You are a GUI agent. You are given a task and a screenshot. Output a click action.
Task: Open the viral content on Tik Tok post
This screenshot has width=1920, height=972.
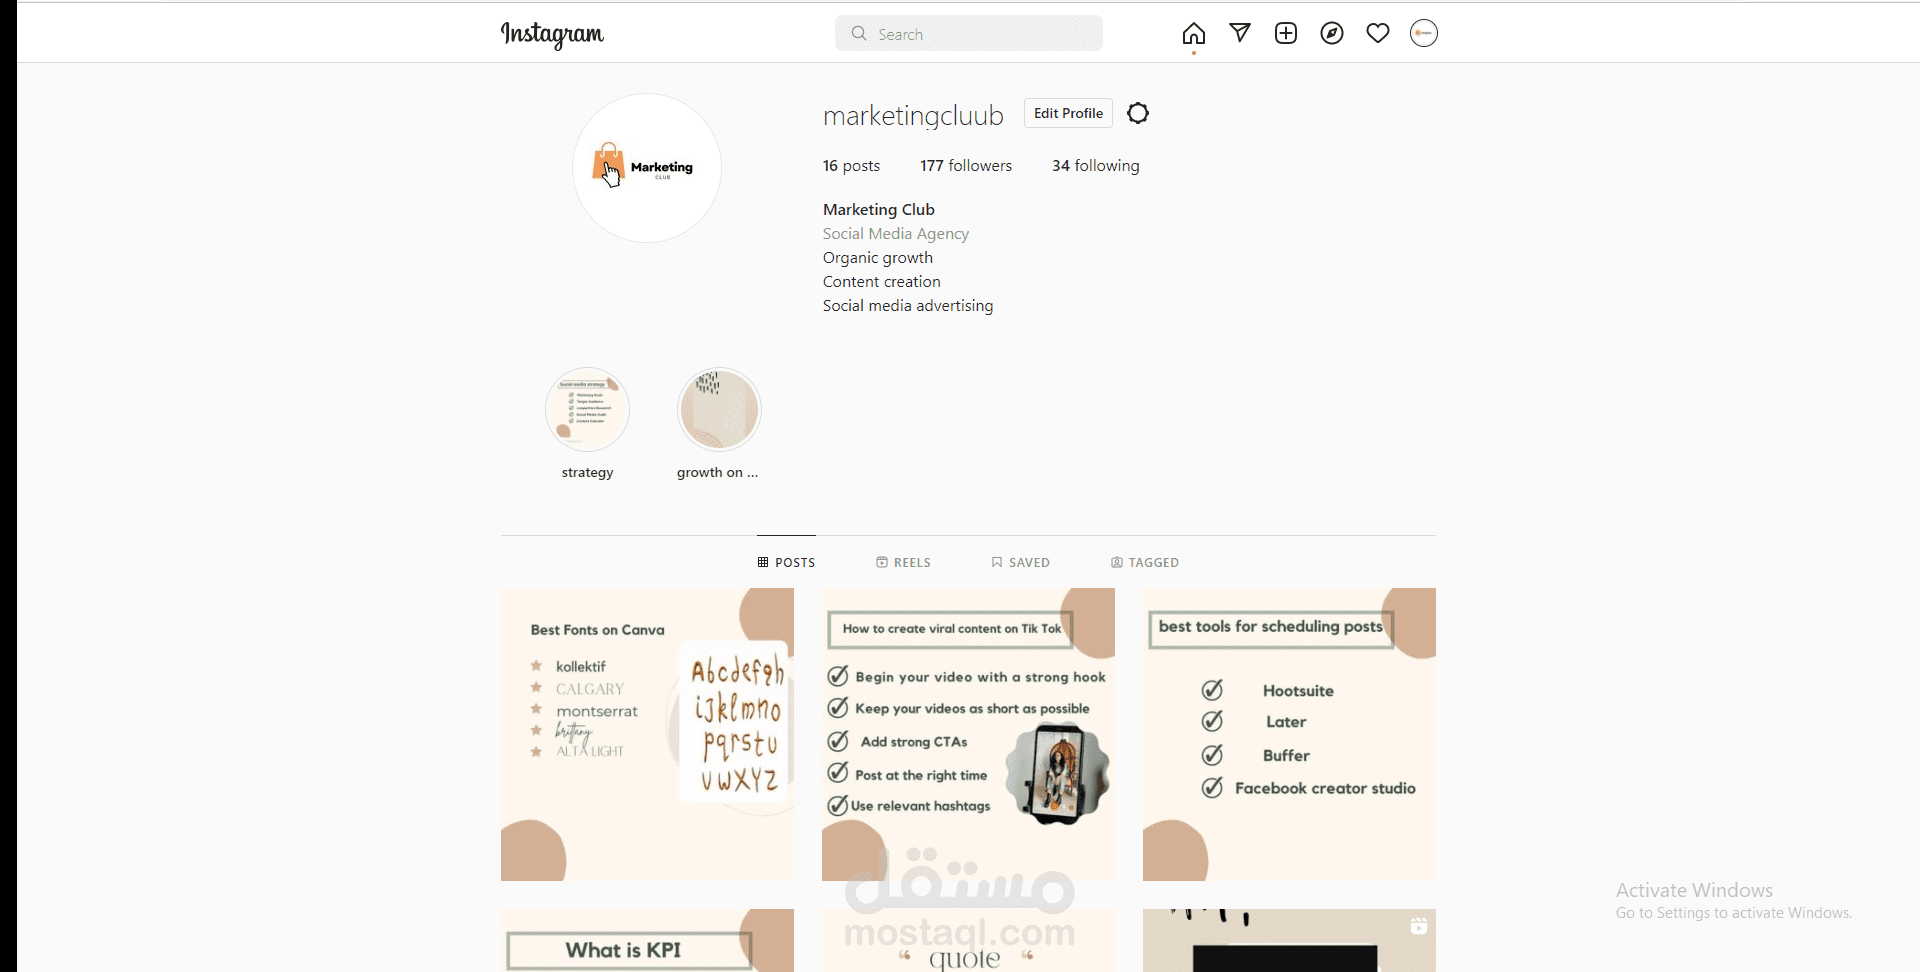click(x=968, y=734)
